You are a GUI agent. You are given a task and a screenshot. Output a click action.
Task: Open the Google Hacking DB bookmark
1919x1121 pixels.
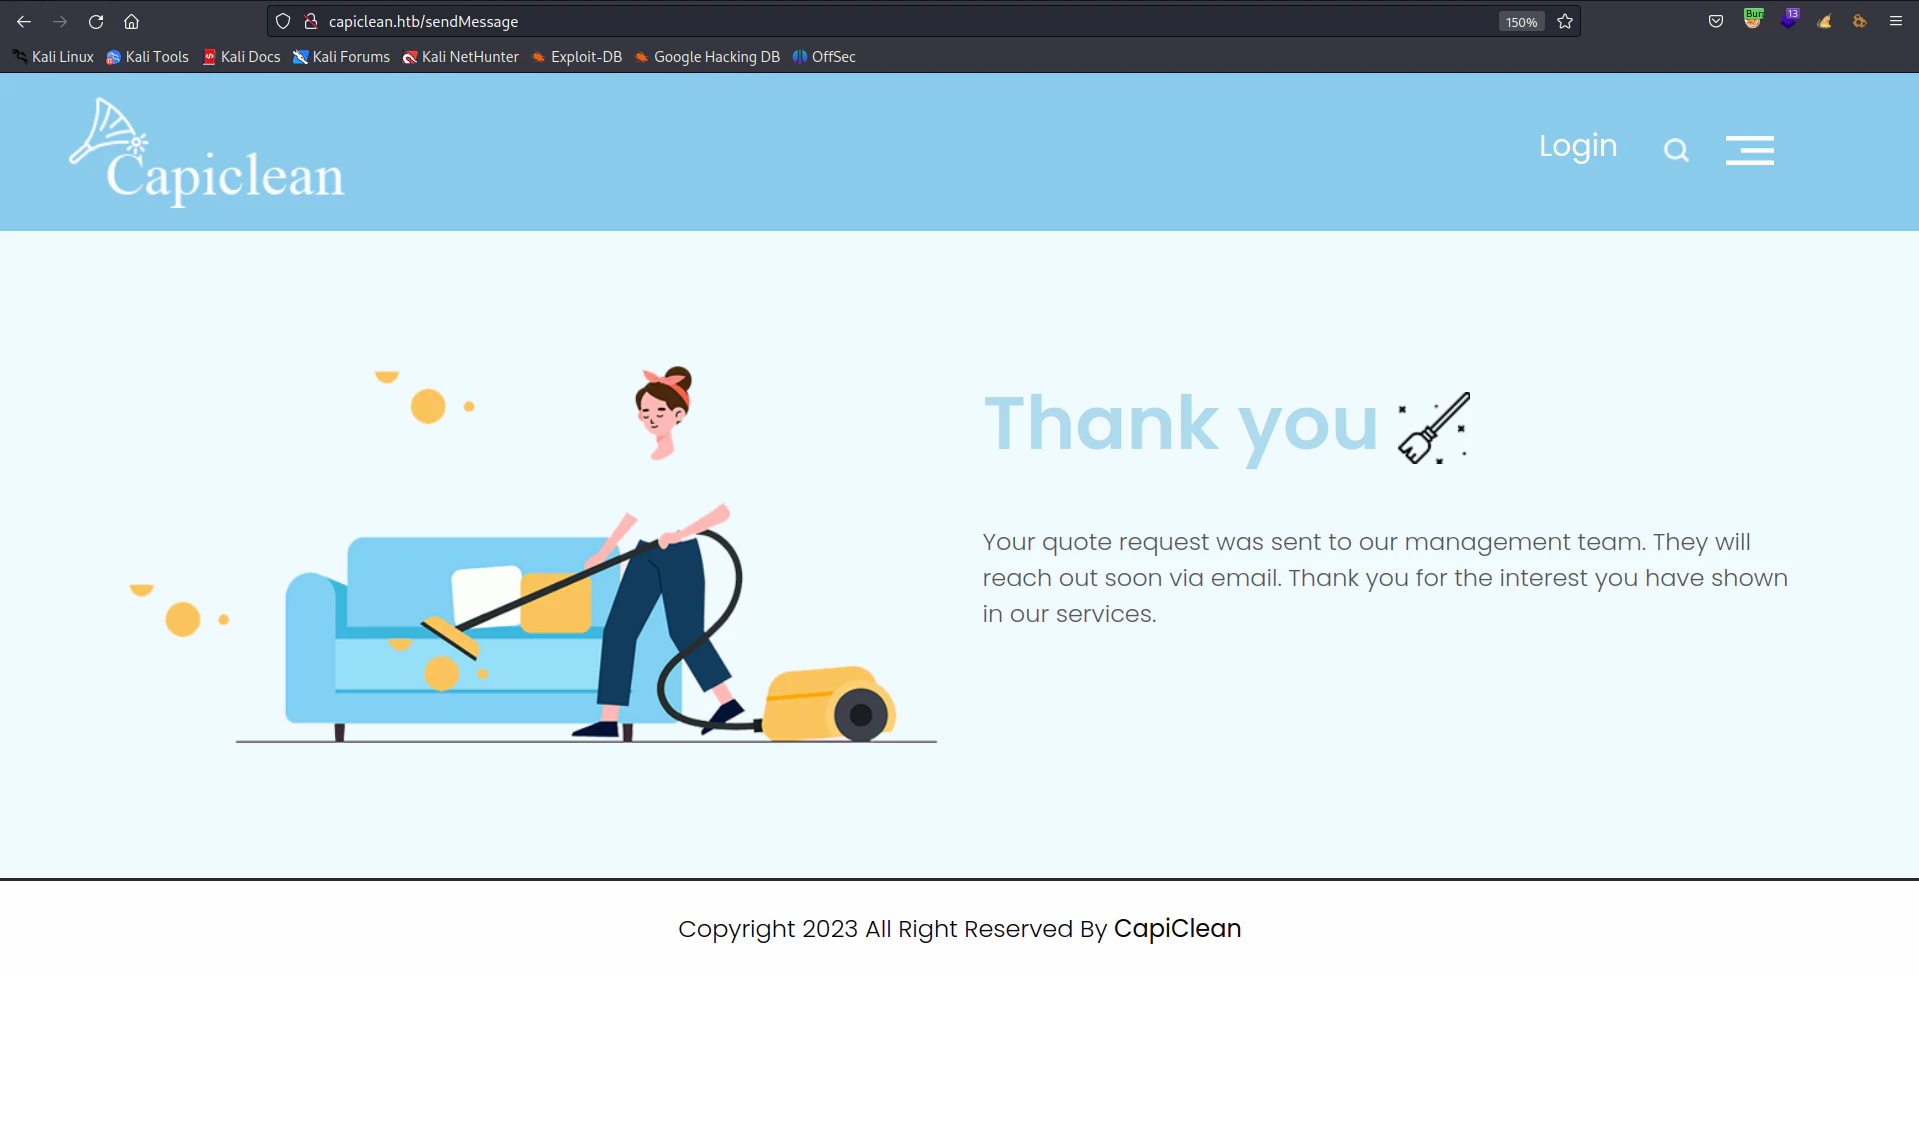[707, 57]
